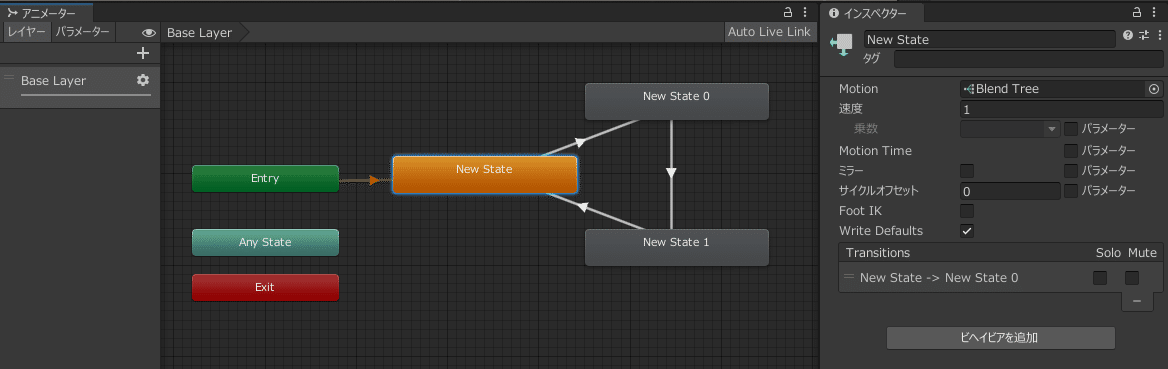
Task: Toggle the eye visibility icon in Animator
Action: click(149, 33)
